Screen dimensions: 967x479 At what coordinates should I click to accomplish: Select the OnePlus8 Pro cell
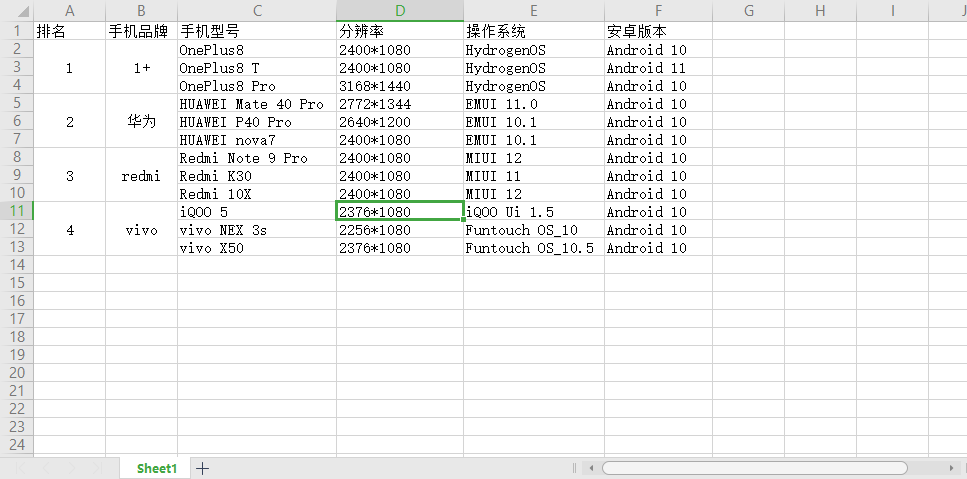pyautogui.click(x=257, y=85)
